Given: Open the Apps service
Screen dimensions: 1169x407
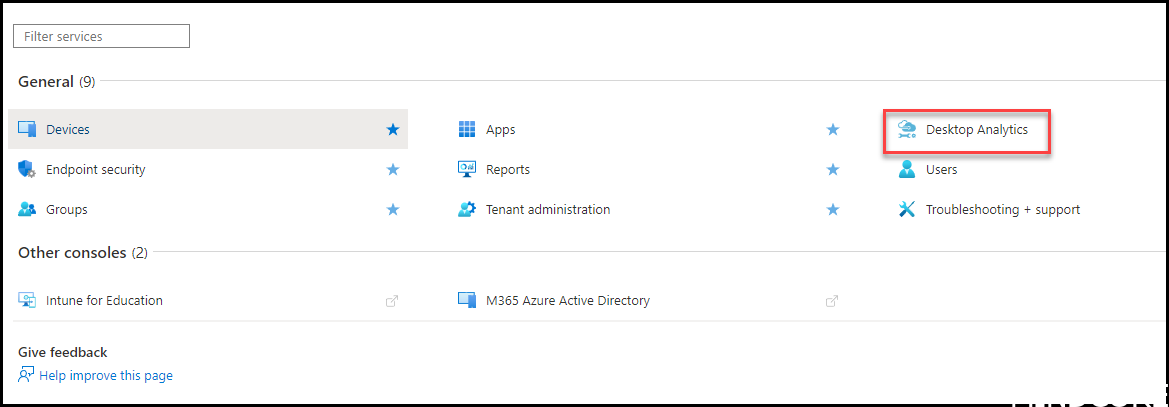Looking at the screenshot, I should click(x=500, y=130).
